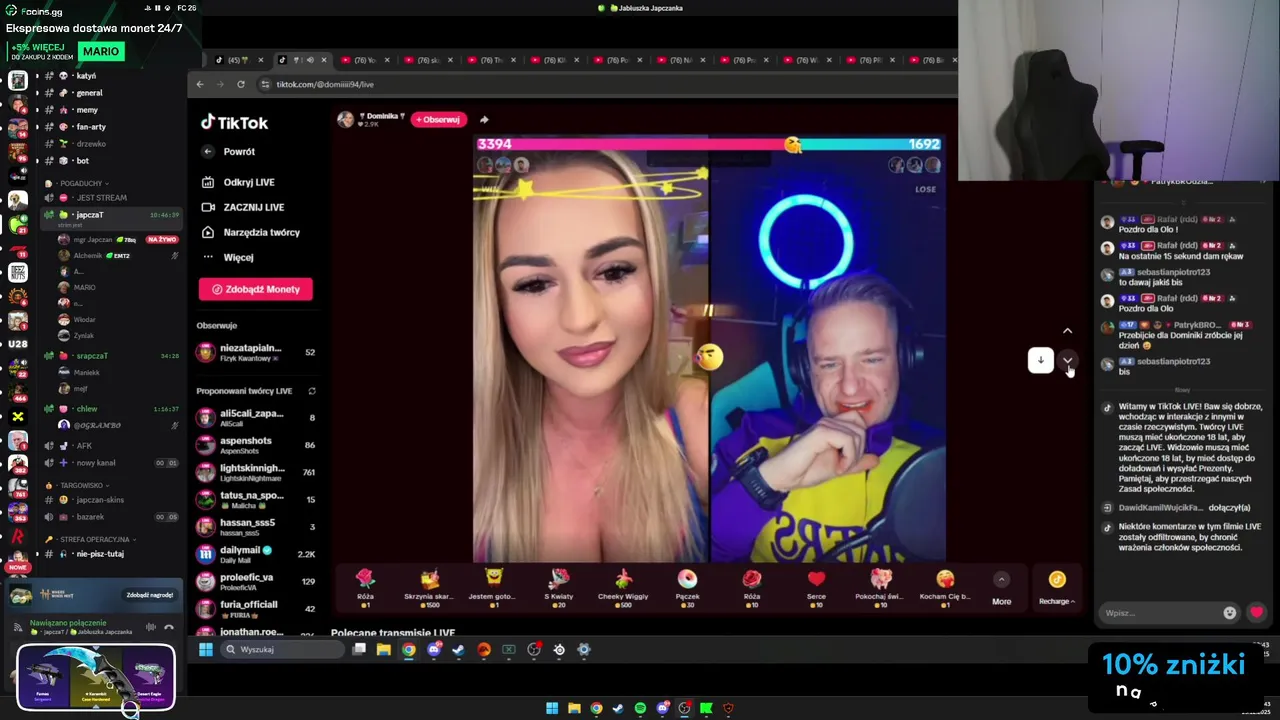Send the Pączek donut gift
1280x720 pixels.
[687, 588]
